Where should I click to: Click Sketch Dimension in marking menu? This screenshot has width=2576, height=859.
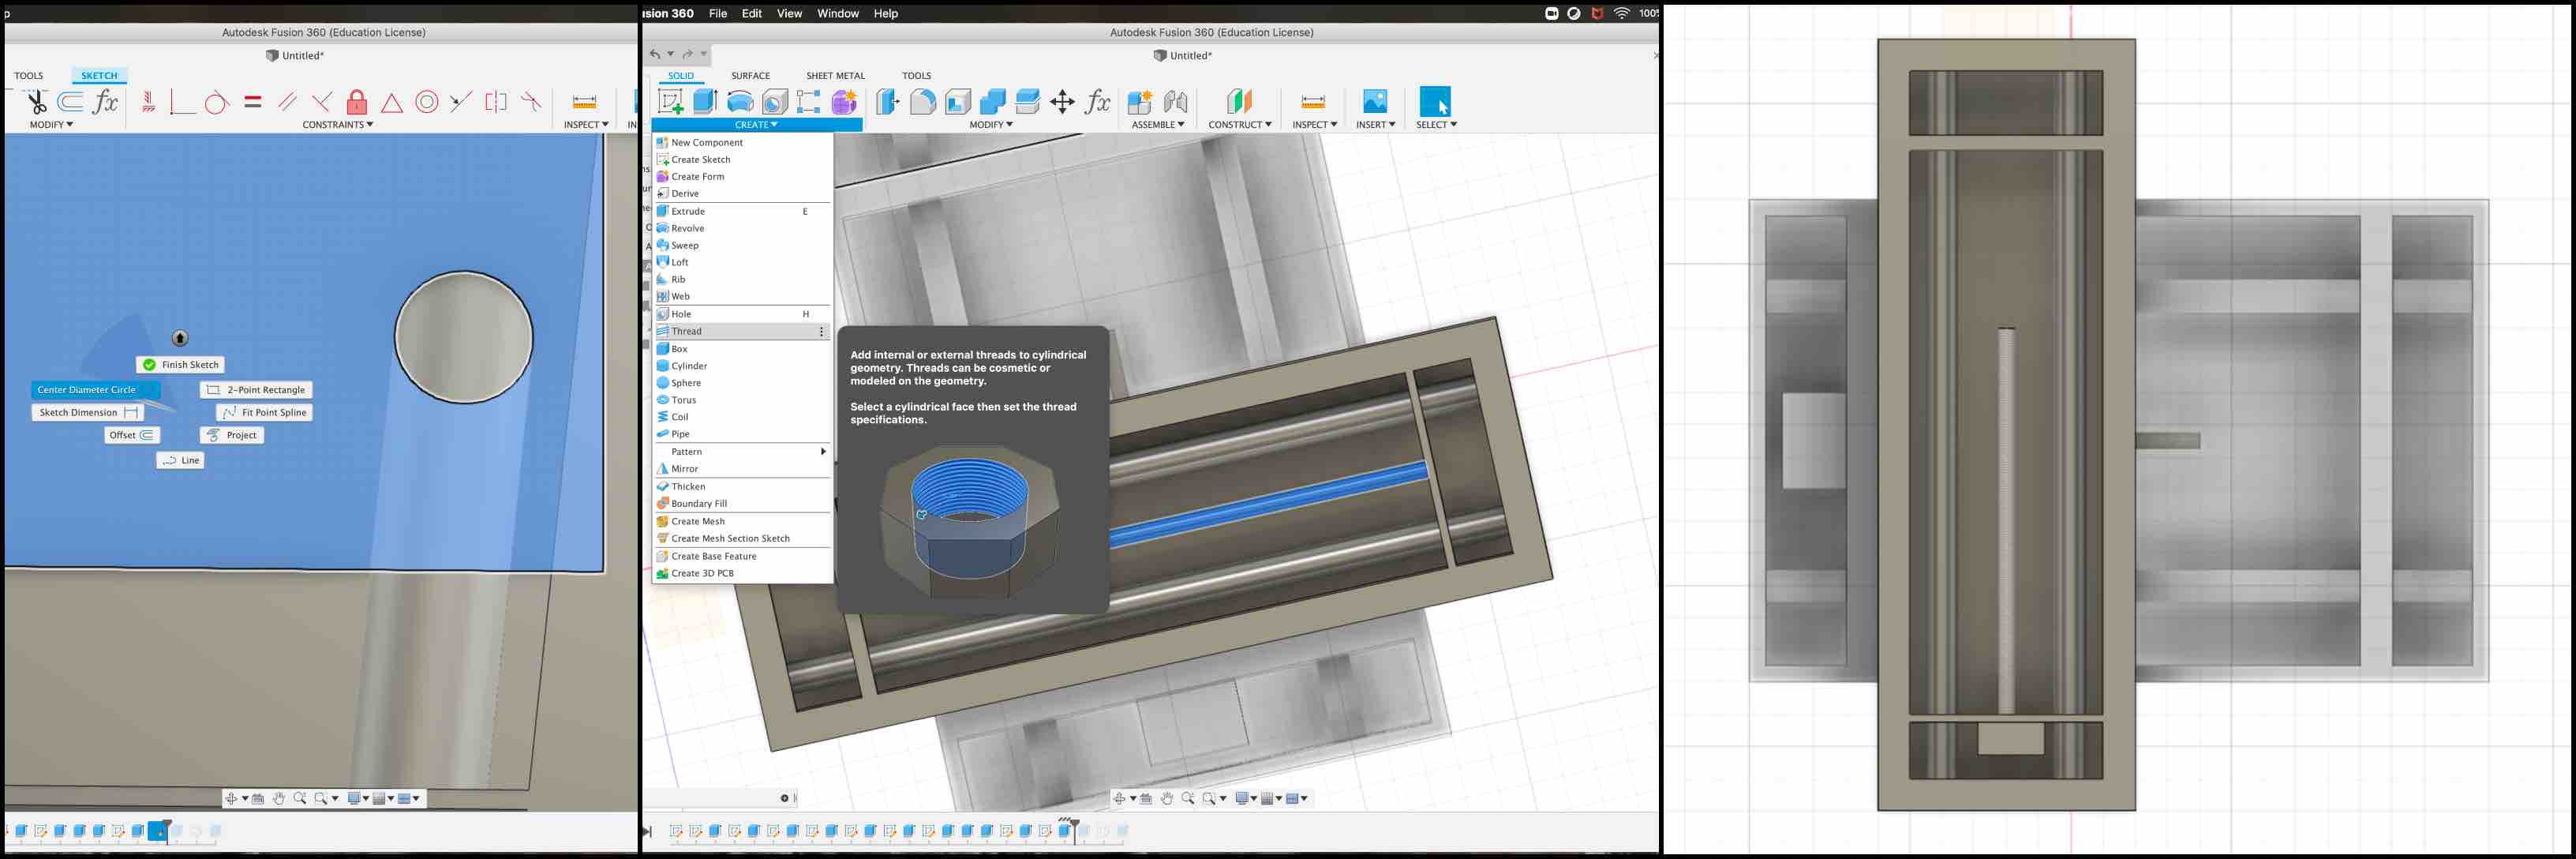tap(88, 412)
